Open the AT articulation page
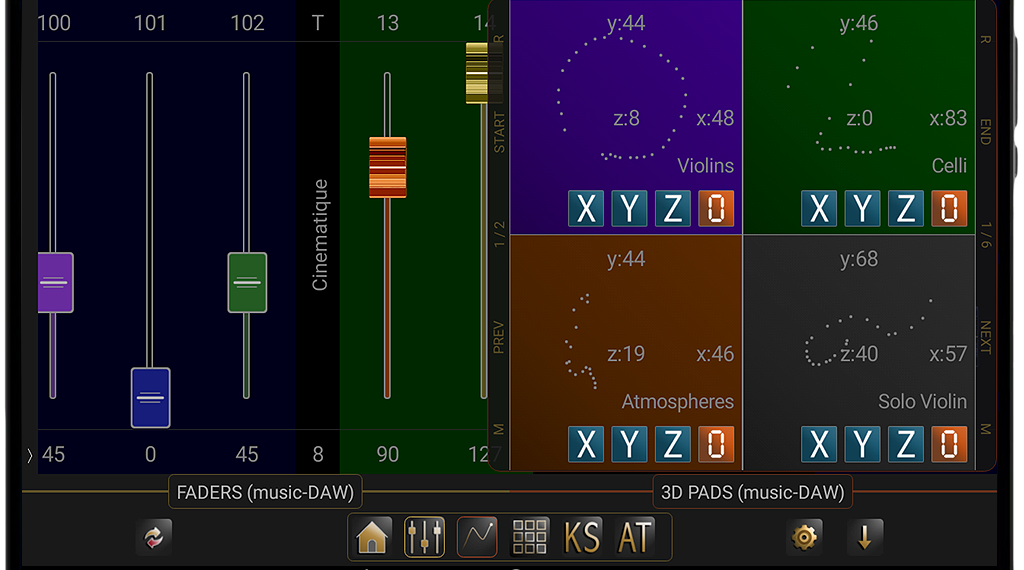The height and width of the screenshot is (570, 1024). tap(635, 538)
